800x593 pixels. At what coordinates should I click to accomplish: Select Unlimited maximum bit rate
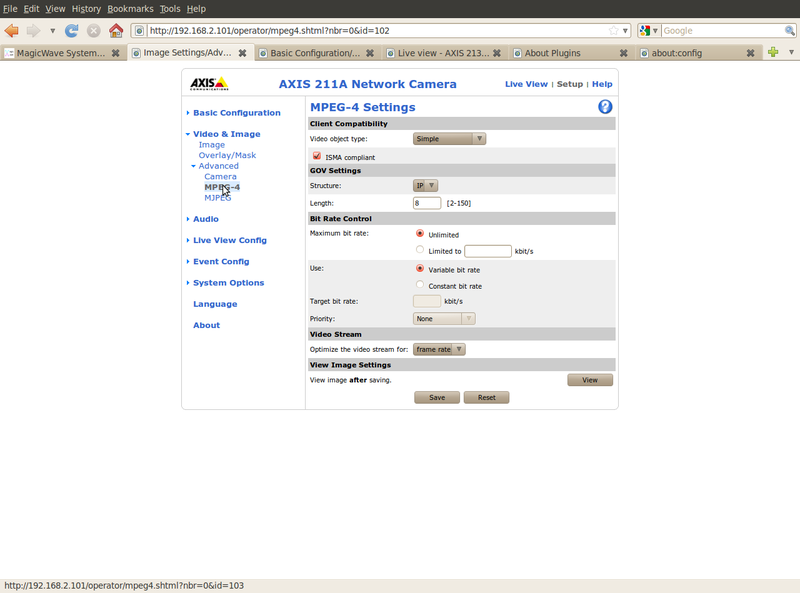(420, 233)
